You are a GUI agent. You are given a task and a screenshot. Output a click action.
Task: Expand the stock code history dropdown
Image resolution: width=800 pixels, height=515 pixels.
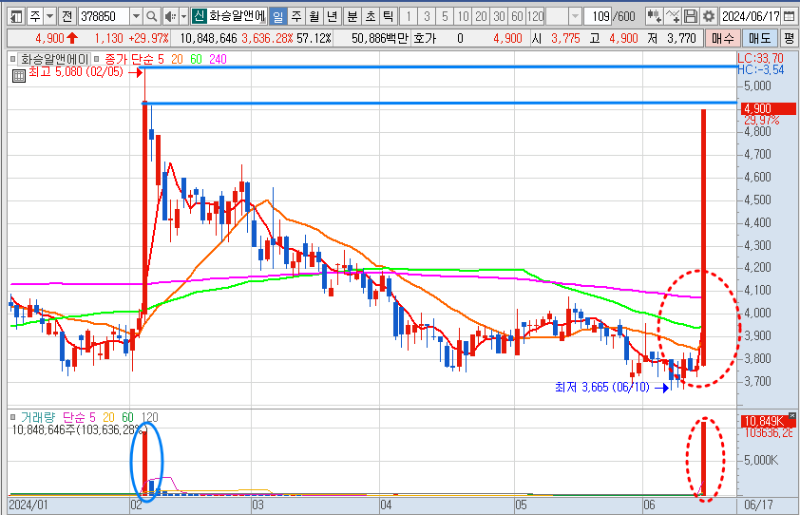[136, 16]
